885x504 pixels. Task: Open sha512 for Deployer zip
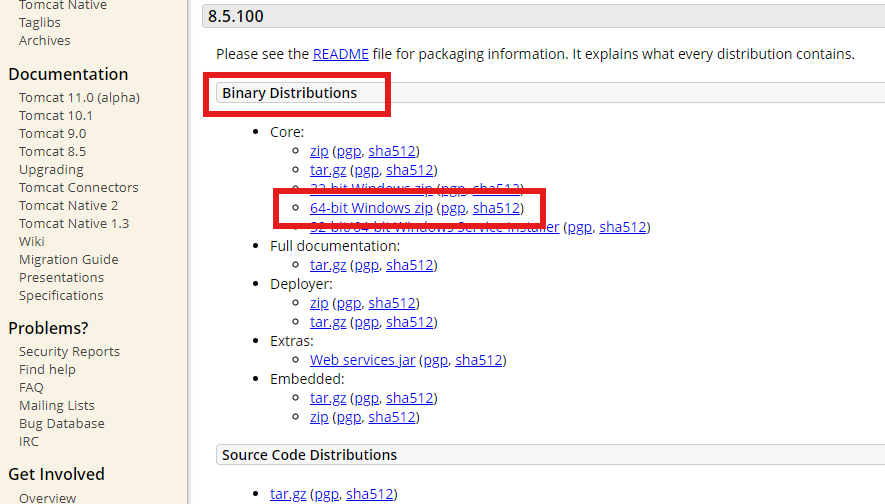click(x=392, y=303)
